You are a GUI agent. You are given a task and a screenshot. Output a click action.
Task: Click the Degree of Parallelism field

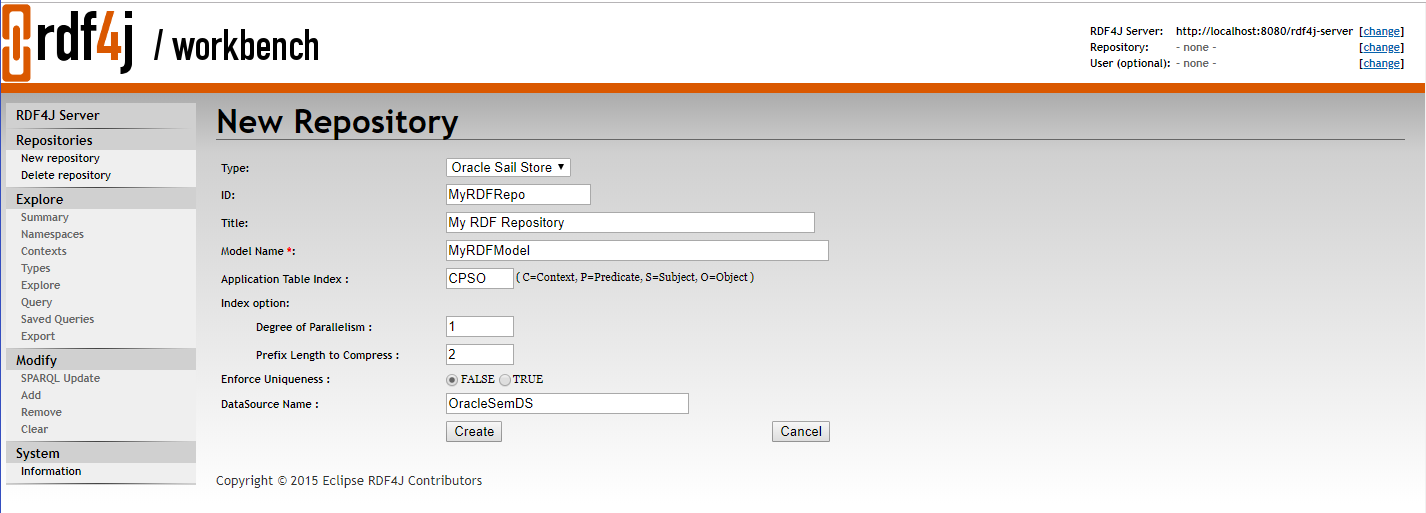tap(480, 326)
